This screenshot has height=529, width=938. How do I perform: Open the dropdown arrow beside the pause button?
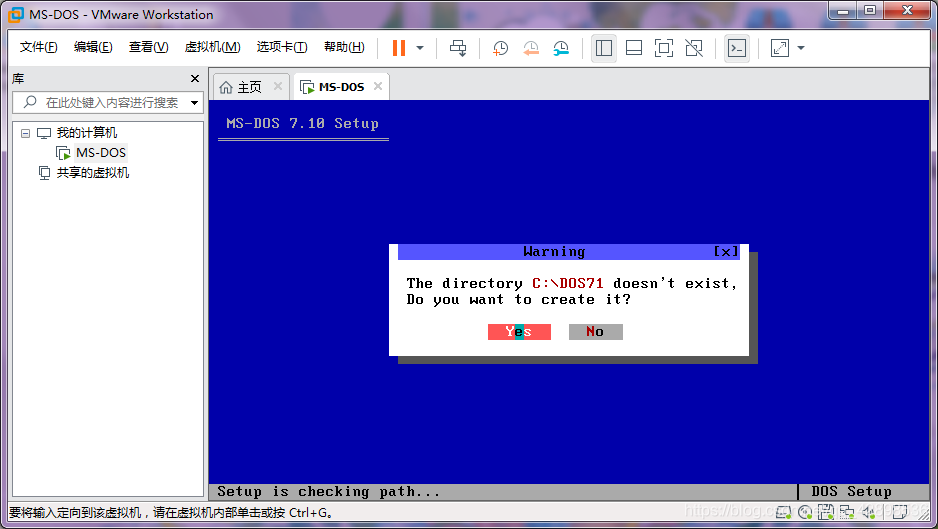click(x=420, y=48)
